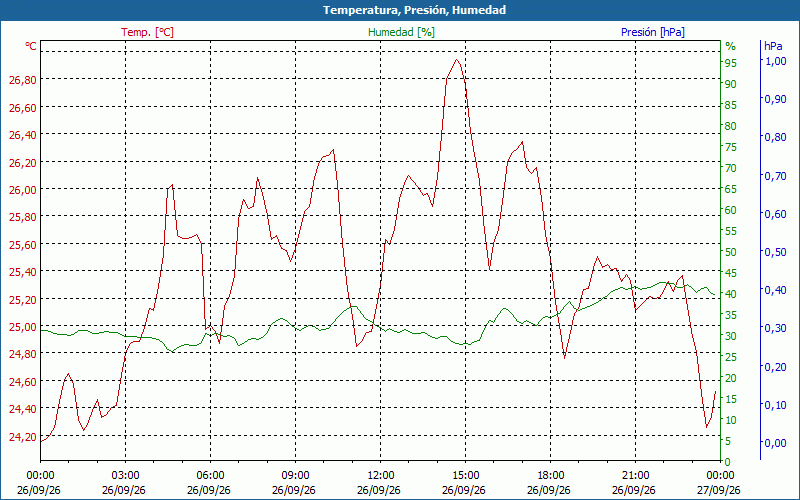
Task: Click the 21:00 time axis label
Action: [x=635, y=476]
